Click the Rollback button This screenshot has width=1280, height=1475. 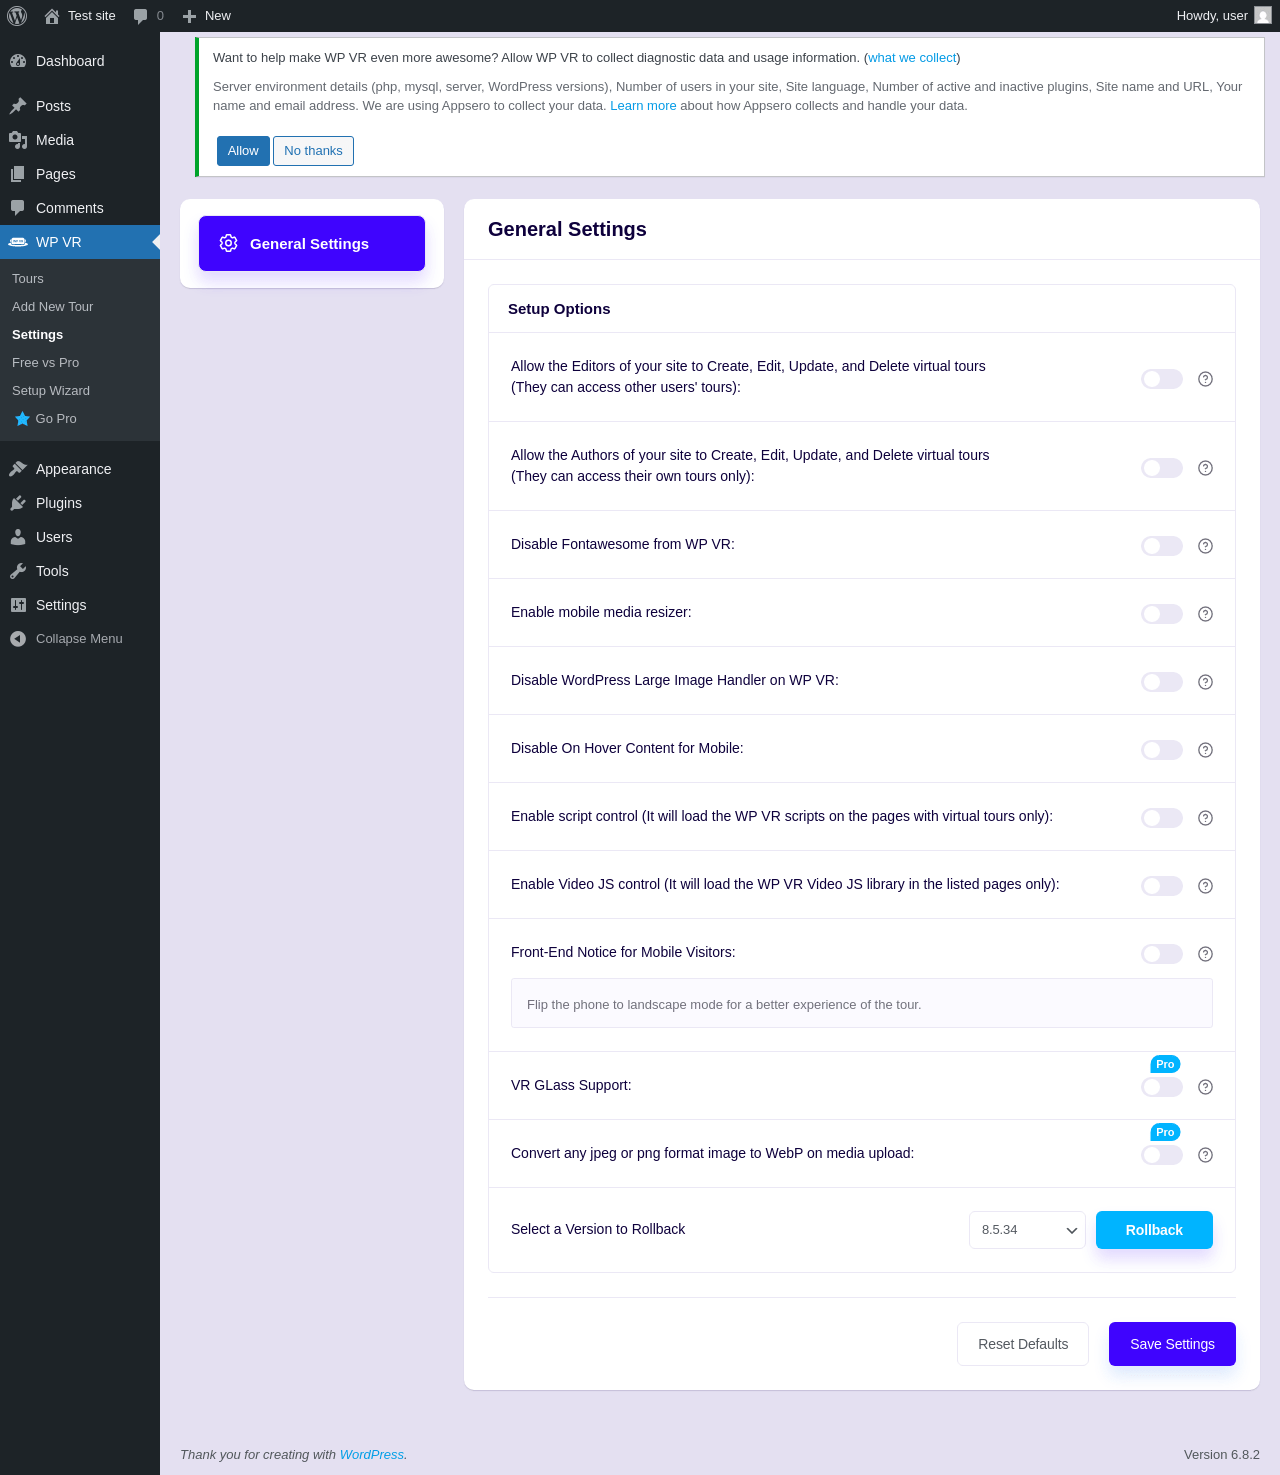coord(1154,1230)
